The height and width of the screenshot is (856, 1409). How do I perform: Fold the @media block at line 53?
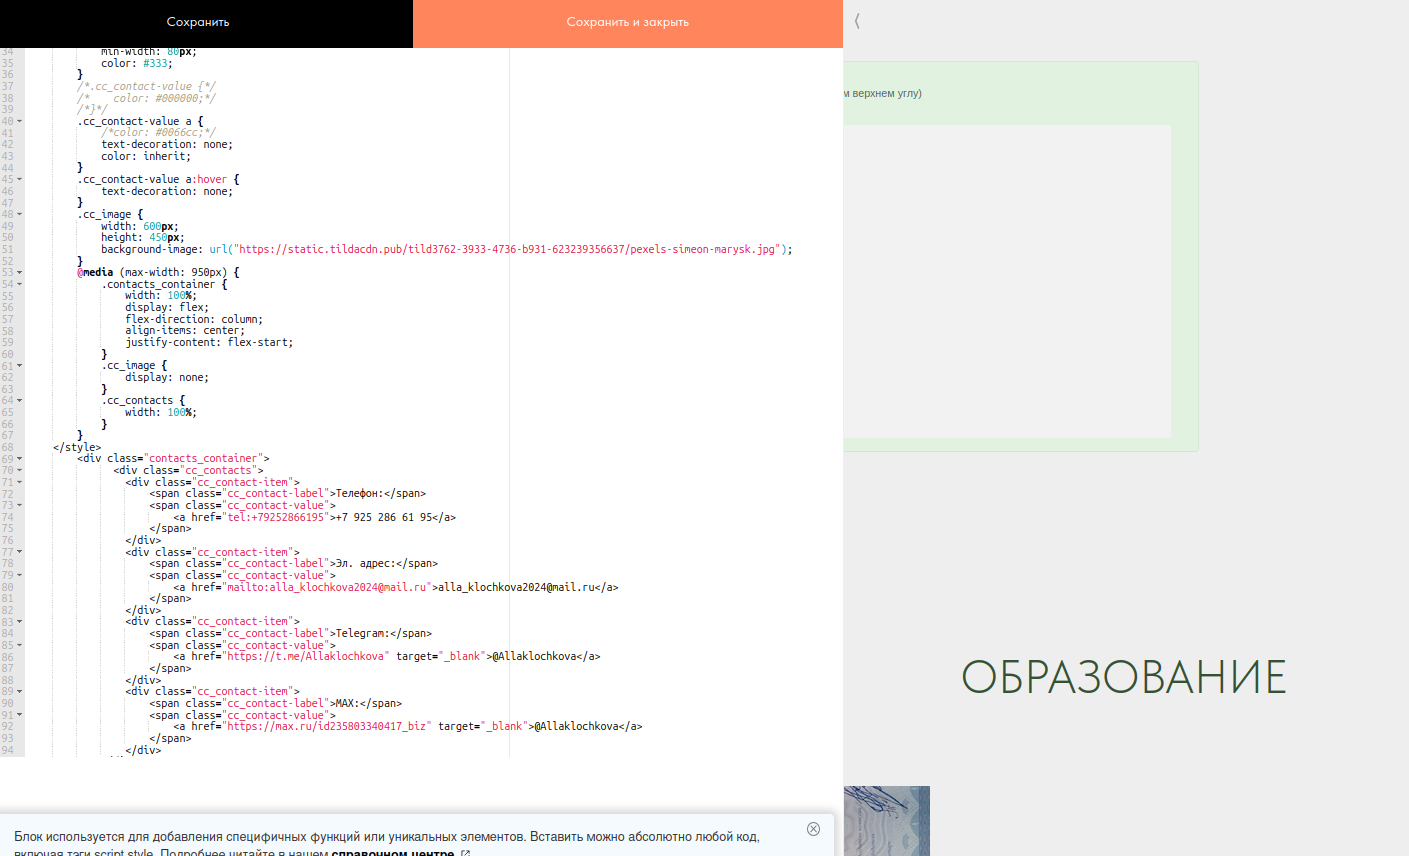pos(20,273)
